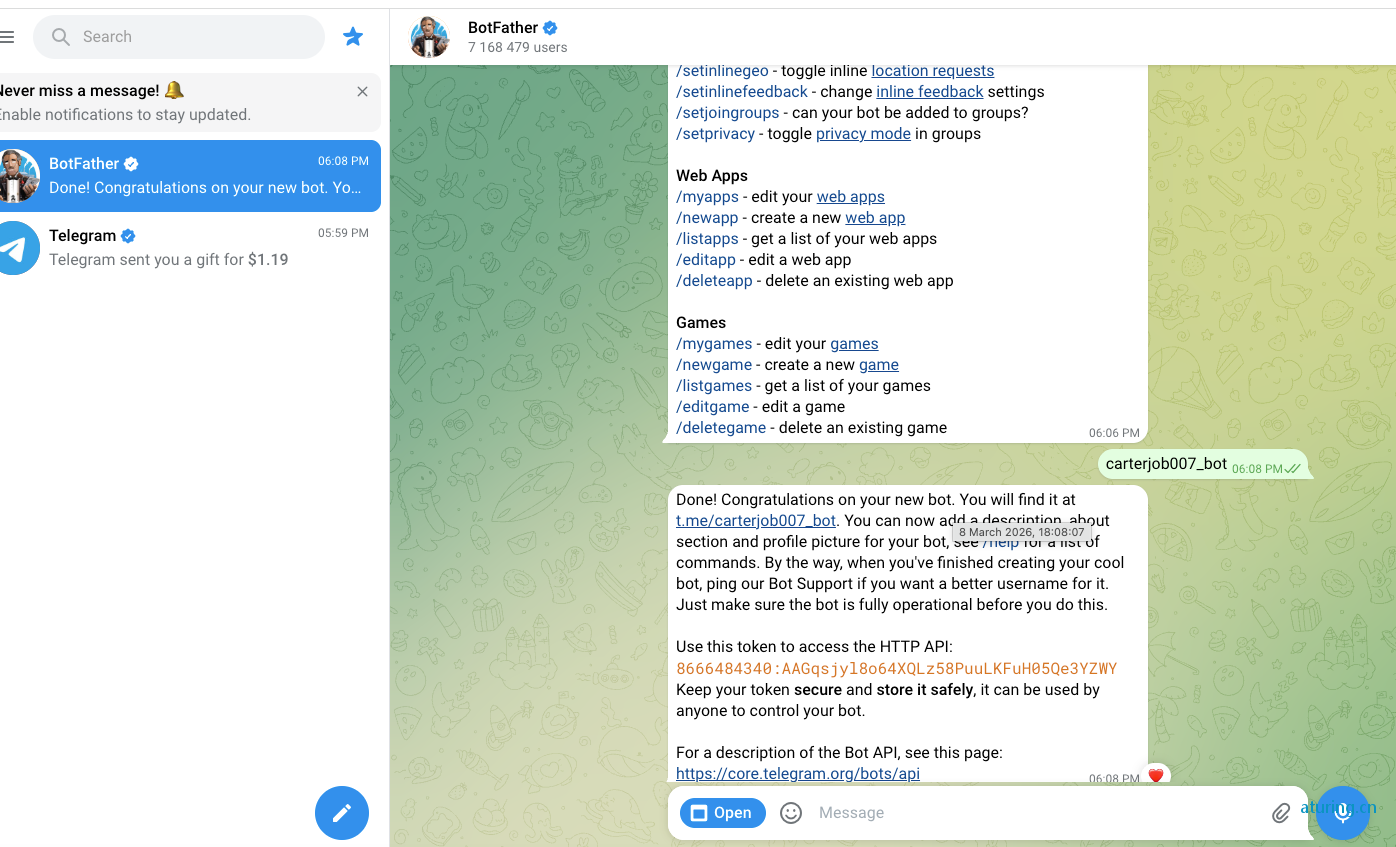Click the Search input field
Screen dimensions: 1396x847
tap(179, 37)
